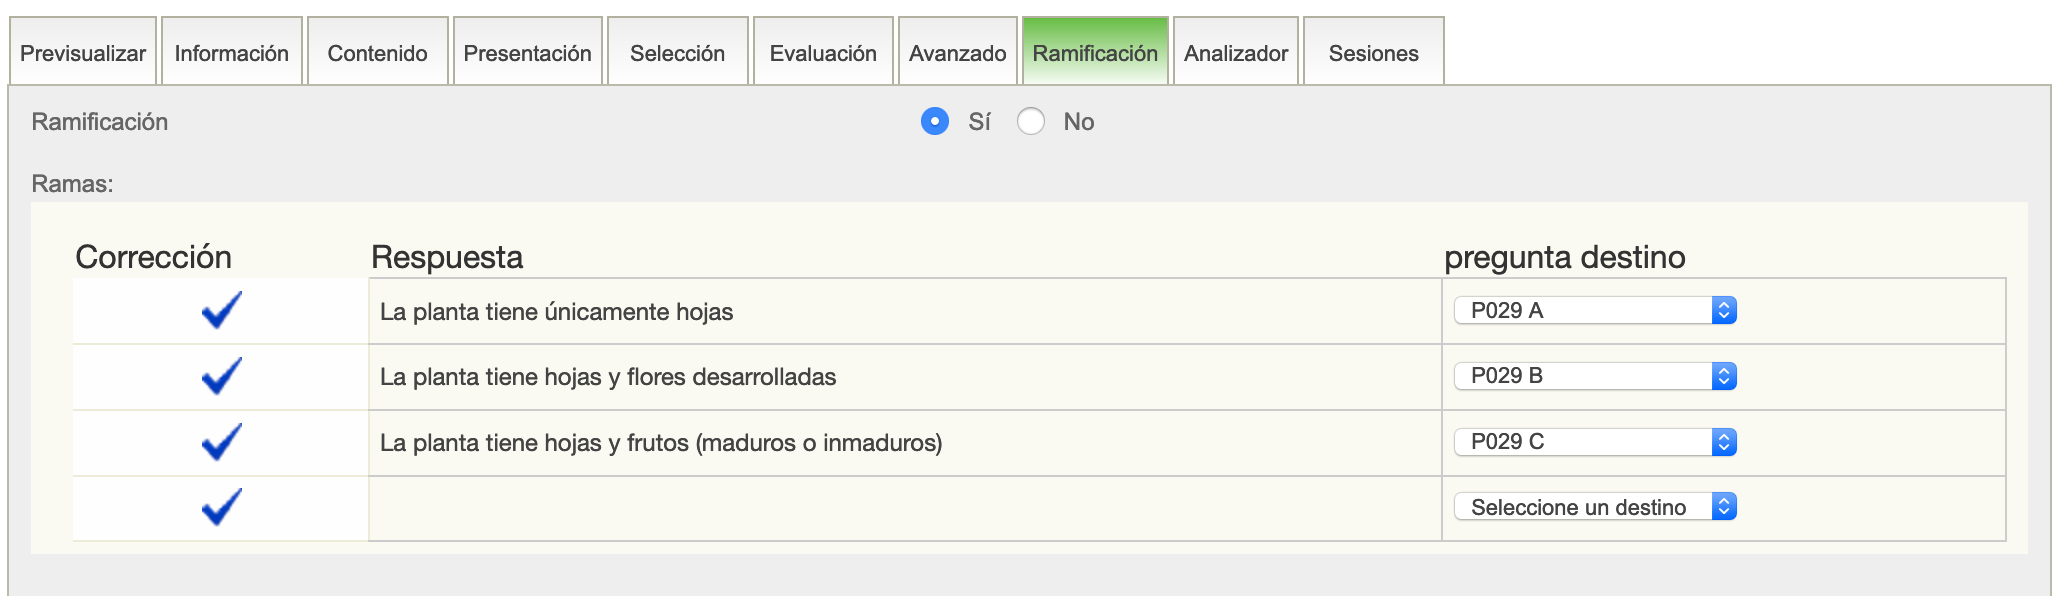
Task: Open the Presentación tab
Action: pyautogui.click(x=527, y=53)
